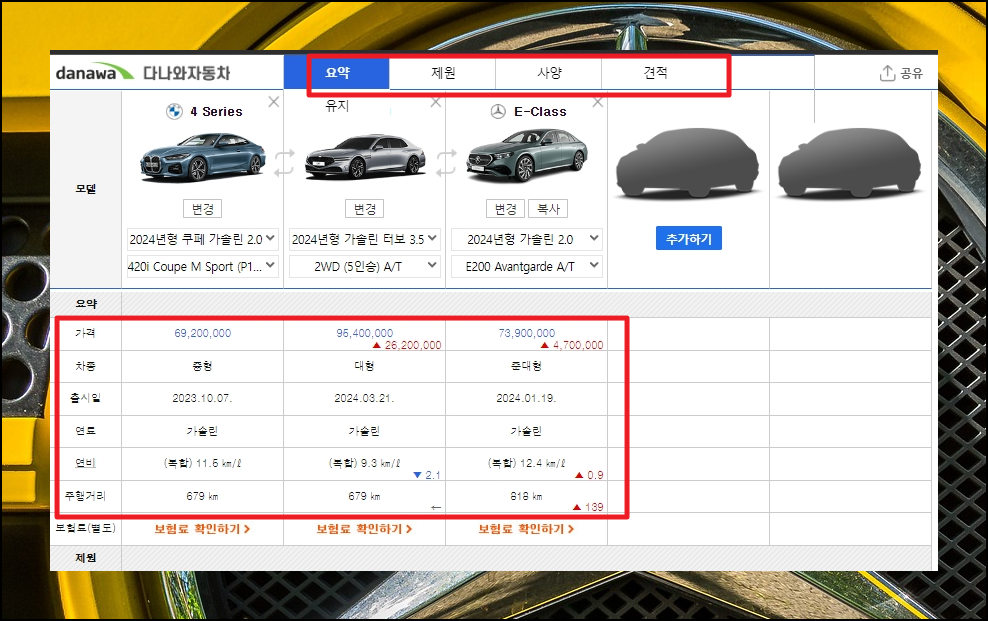Click the 준대형 class cell
Image resolution: width=988 pixels, height=621 pixels.
(x=527, y=366)
